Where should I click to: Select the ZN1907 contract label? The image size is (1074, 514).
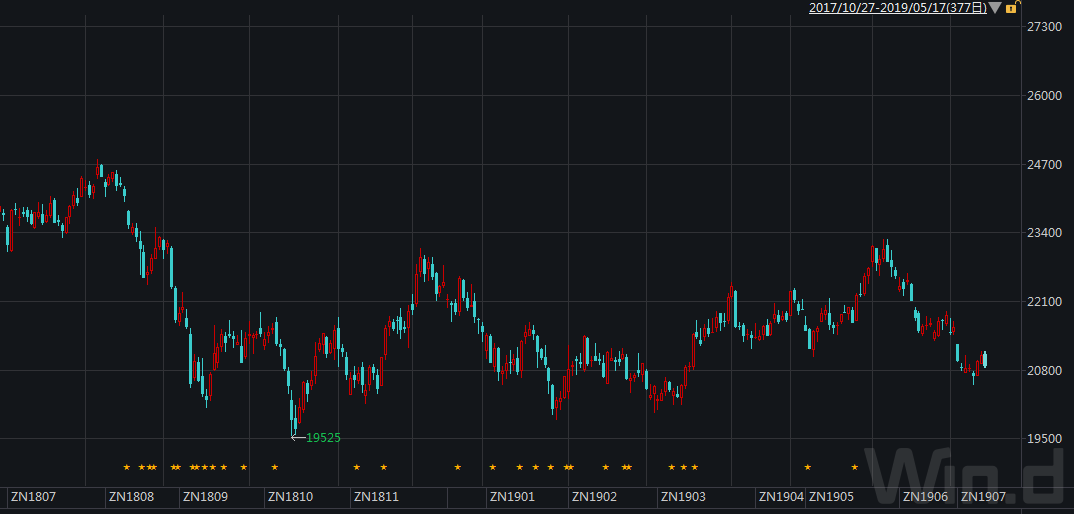tap(983, 496)
